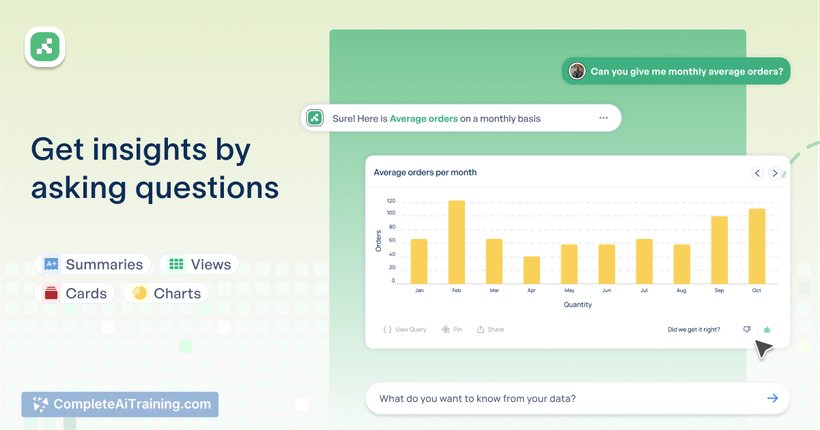
Task: Go to next chart with right chevron
Action: click(775, 173)
